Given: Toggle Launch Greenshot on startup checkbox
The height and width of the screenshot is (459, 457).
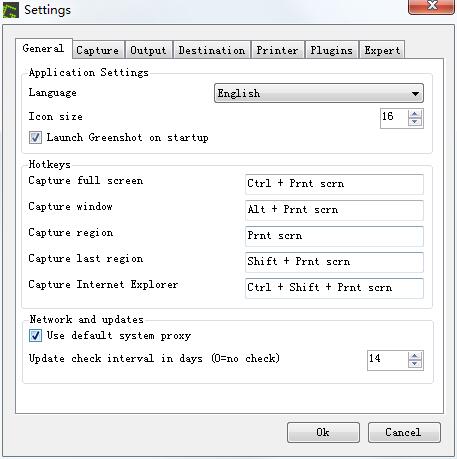Looking at the screenshot, I should tap(35, 137).
